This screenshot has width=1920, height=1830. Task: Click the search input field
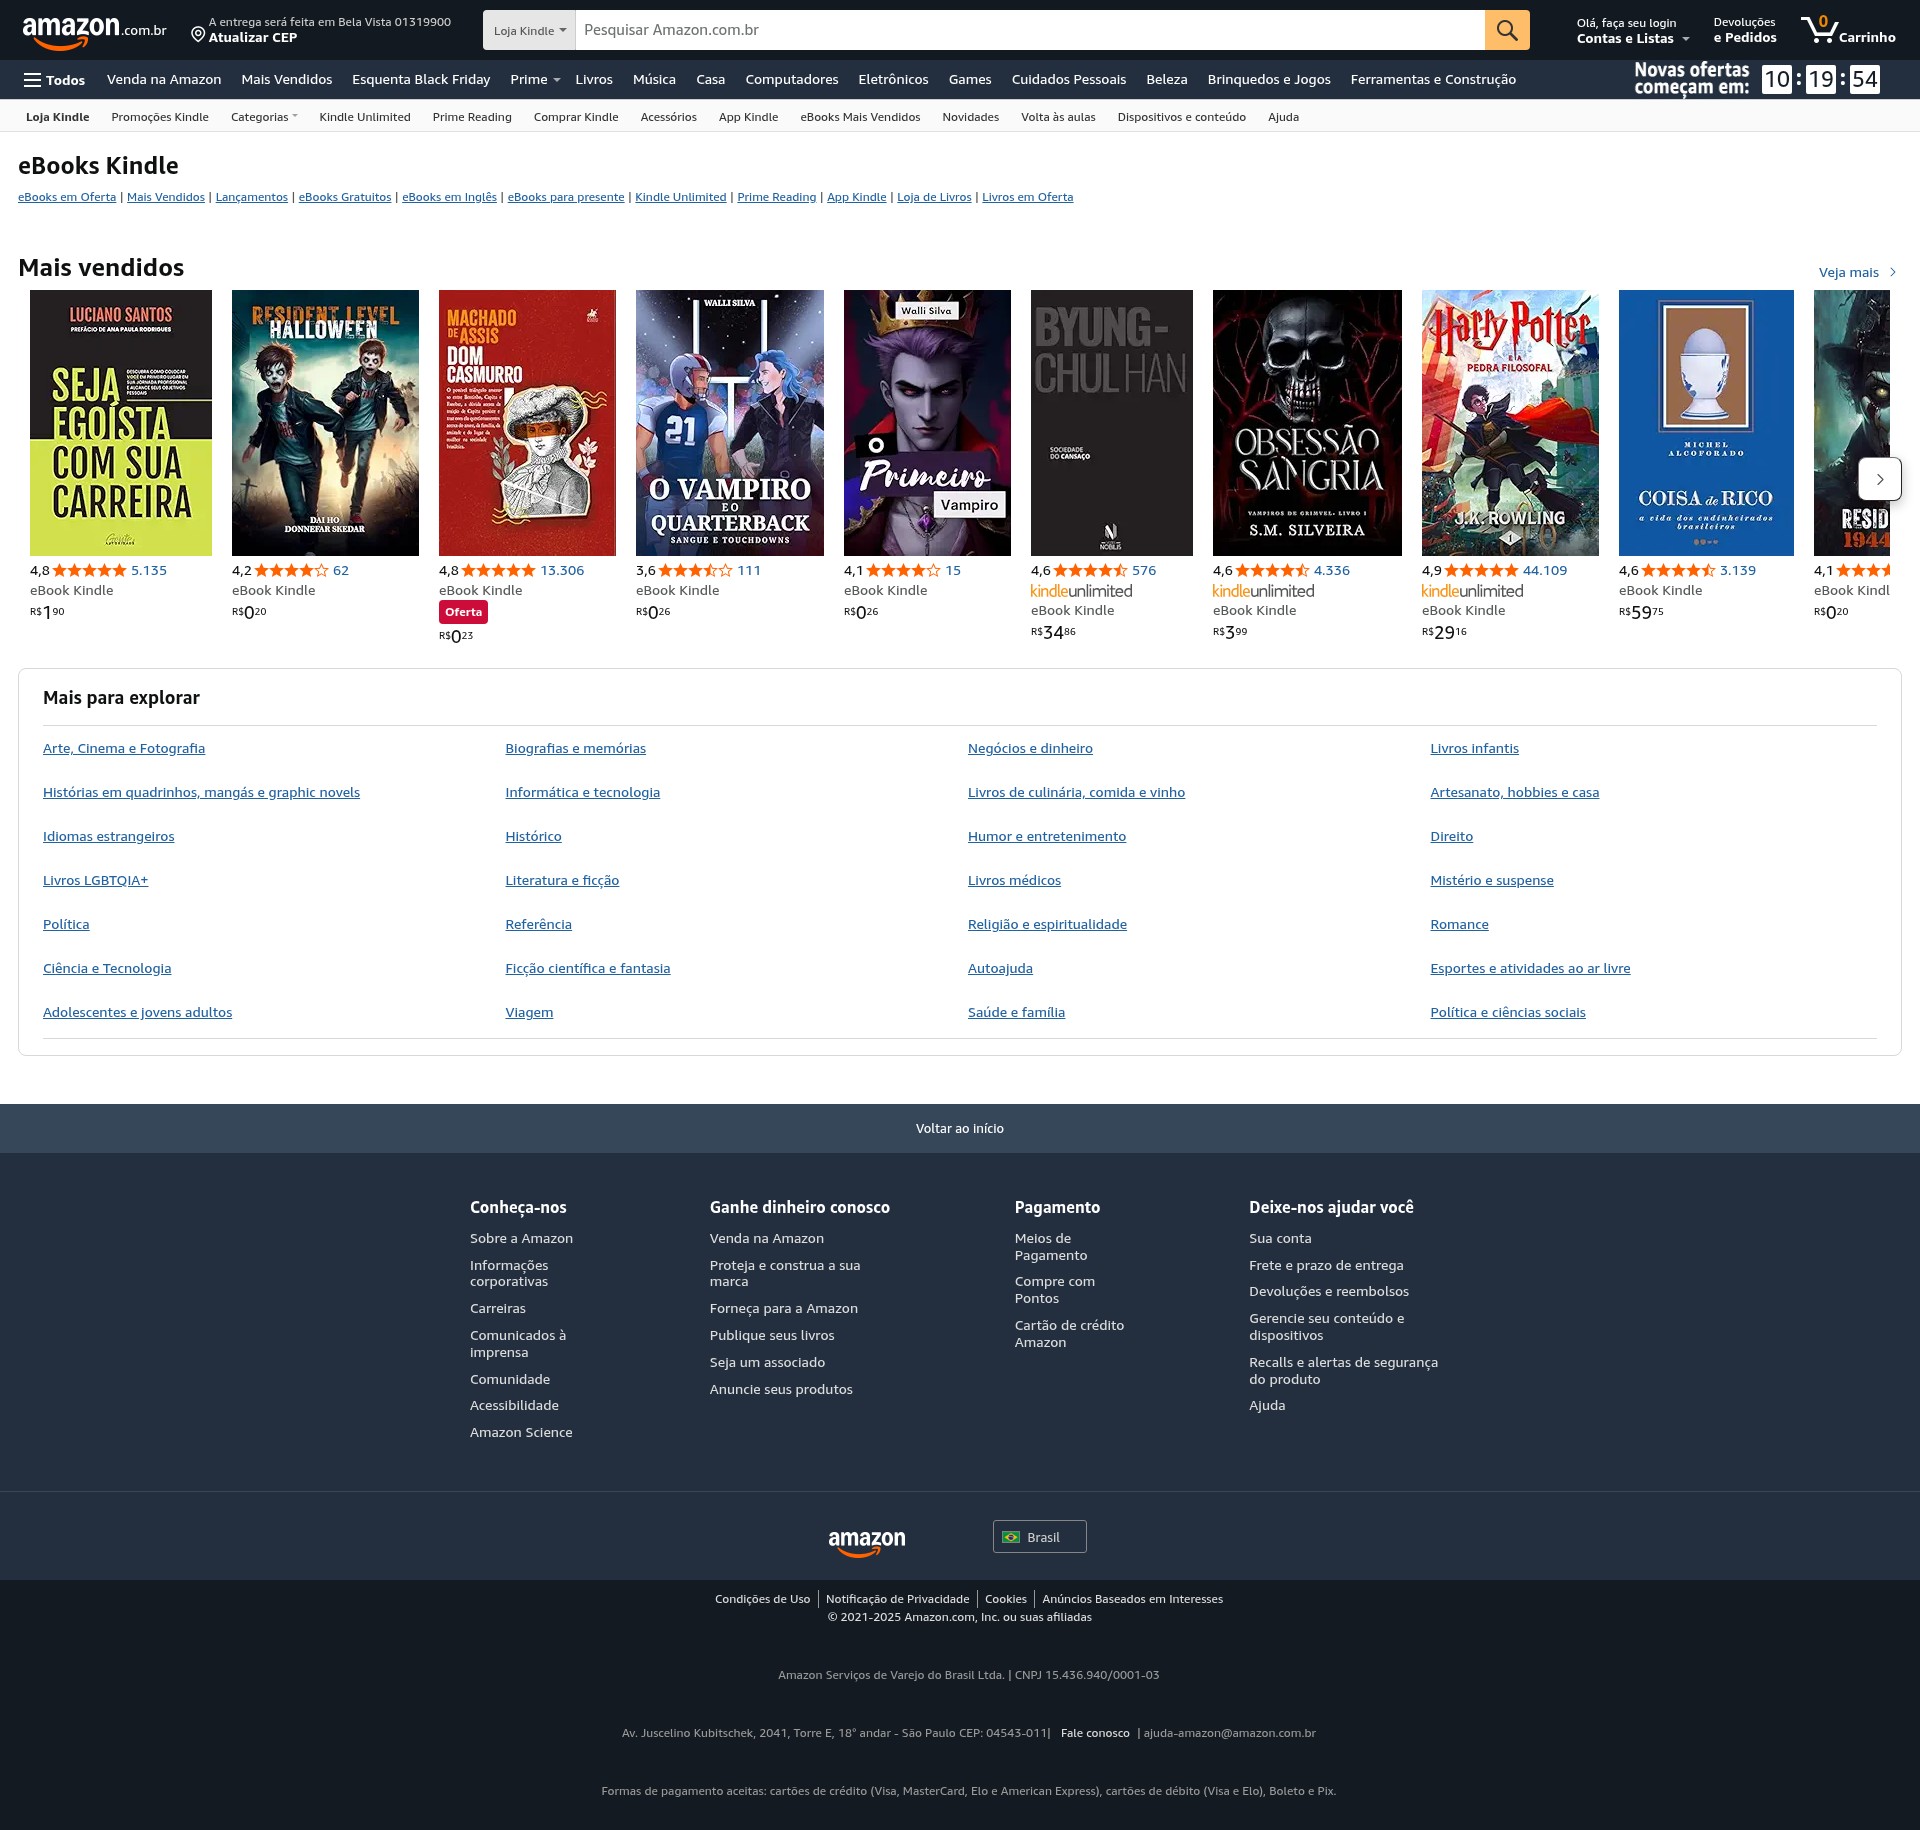pos(1030,30)
